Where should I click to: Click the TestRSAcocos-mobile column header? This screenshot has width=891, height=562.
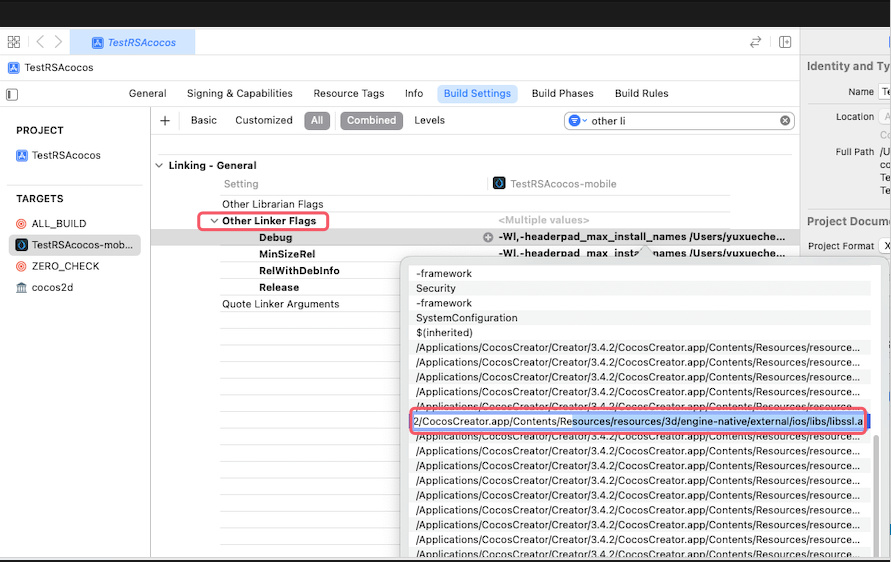(x=563, y=184)
